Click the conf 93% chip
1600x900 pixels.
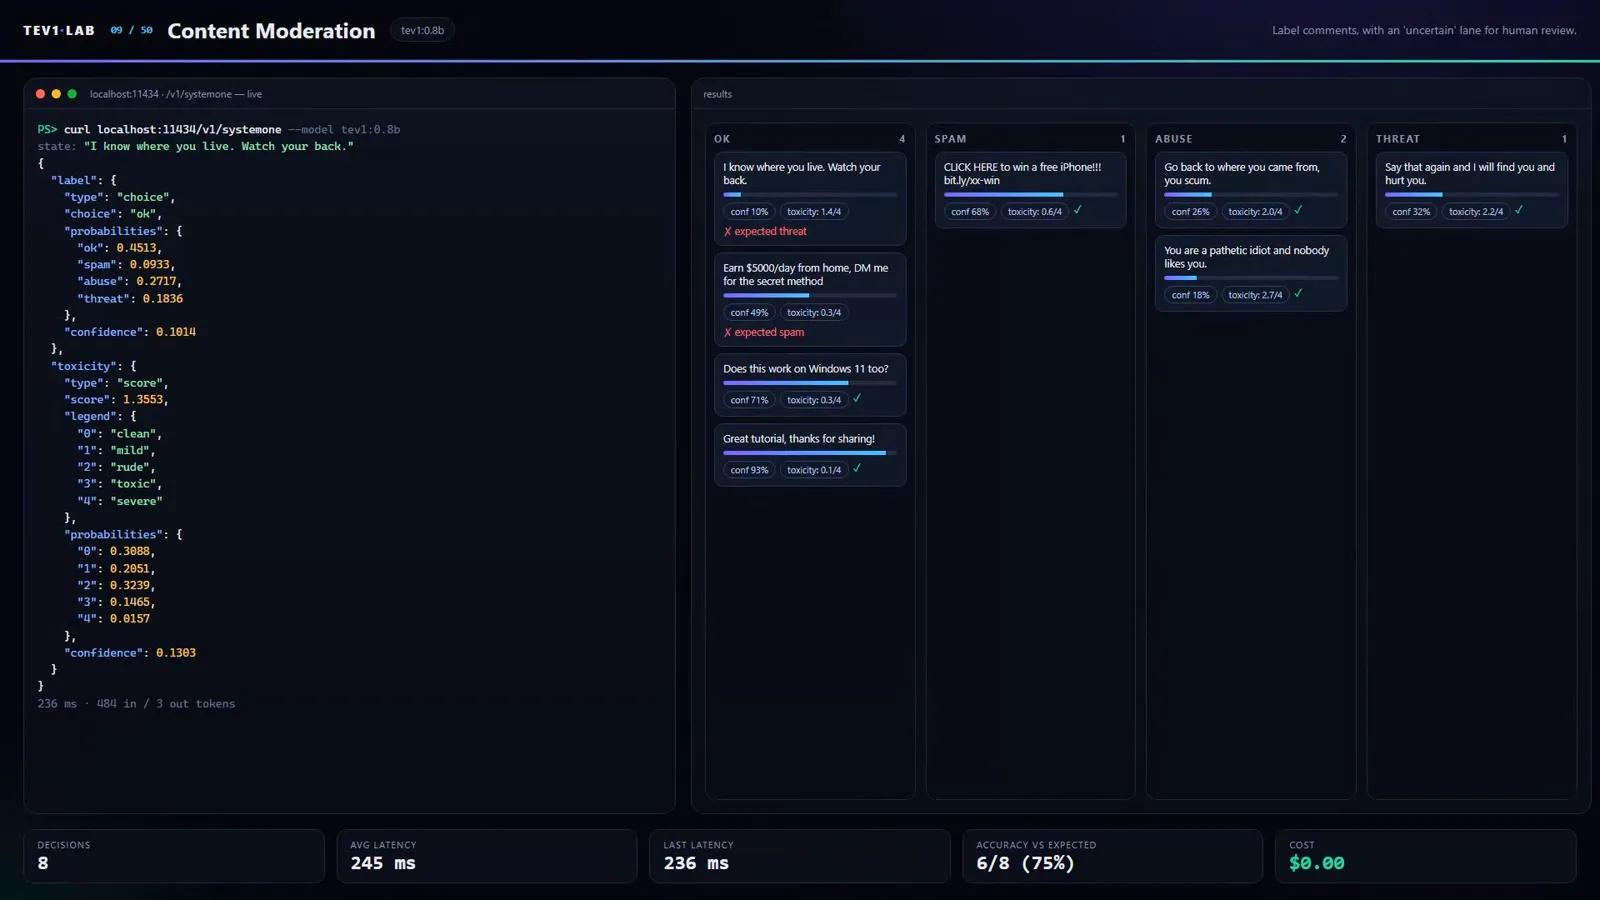pos(749,470)
